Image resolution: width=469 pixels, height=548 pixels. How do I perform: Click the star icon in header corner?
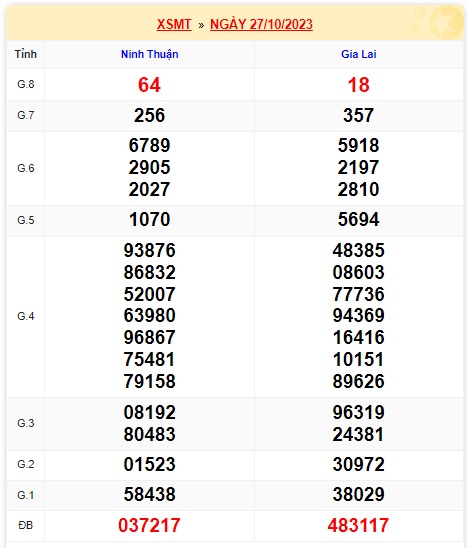pos(446,22)
